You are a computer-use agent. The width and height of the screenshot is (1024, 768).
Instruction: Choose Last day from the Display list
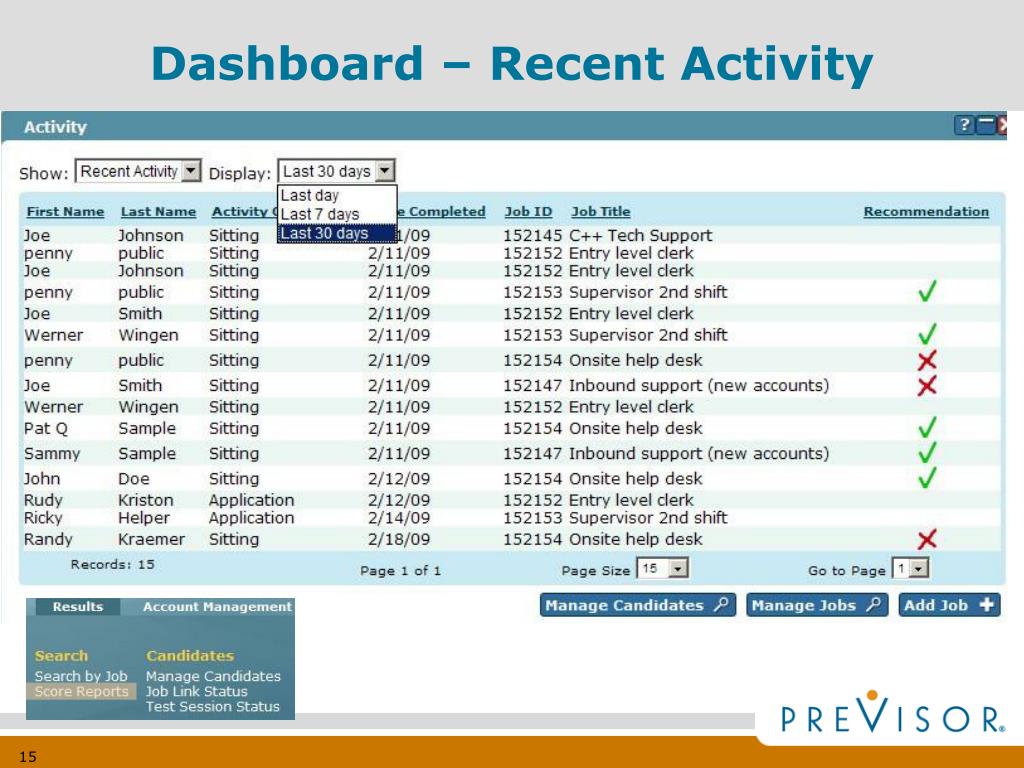(x=337, y=195)
